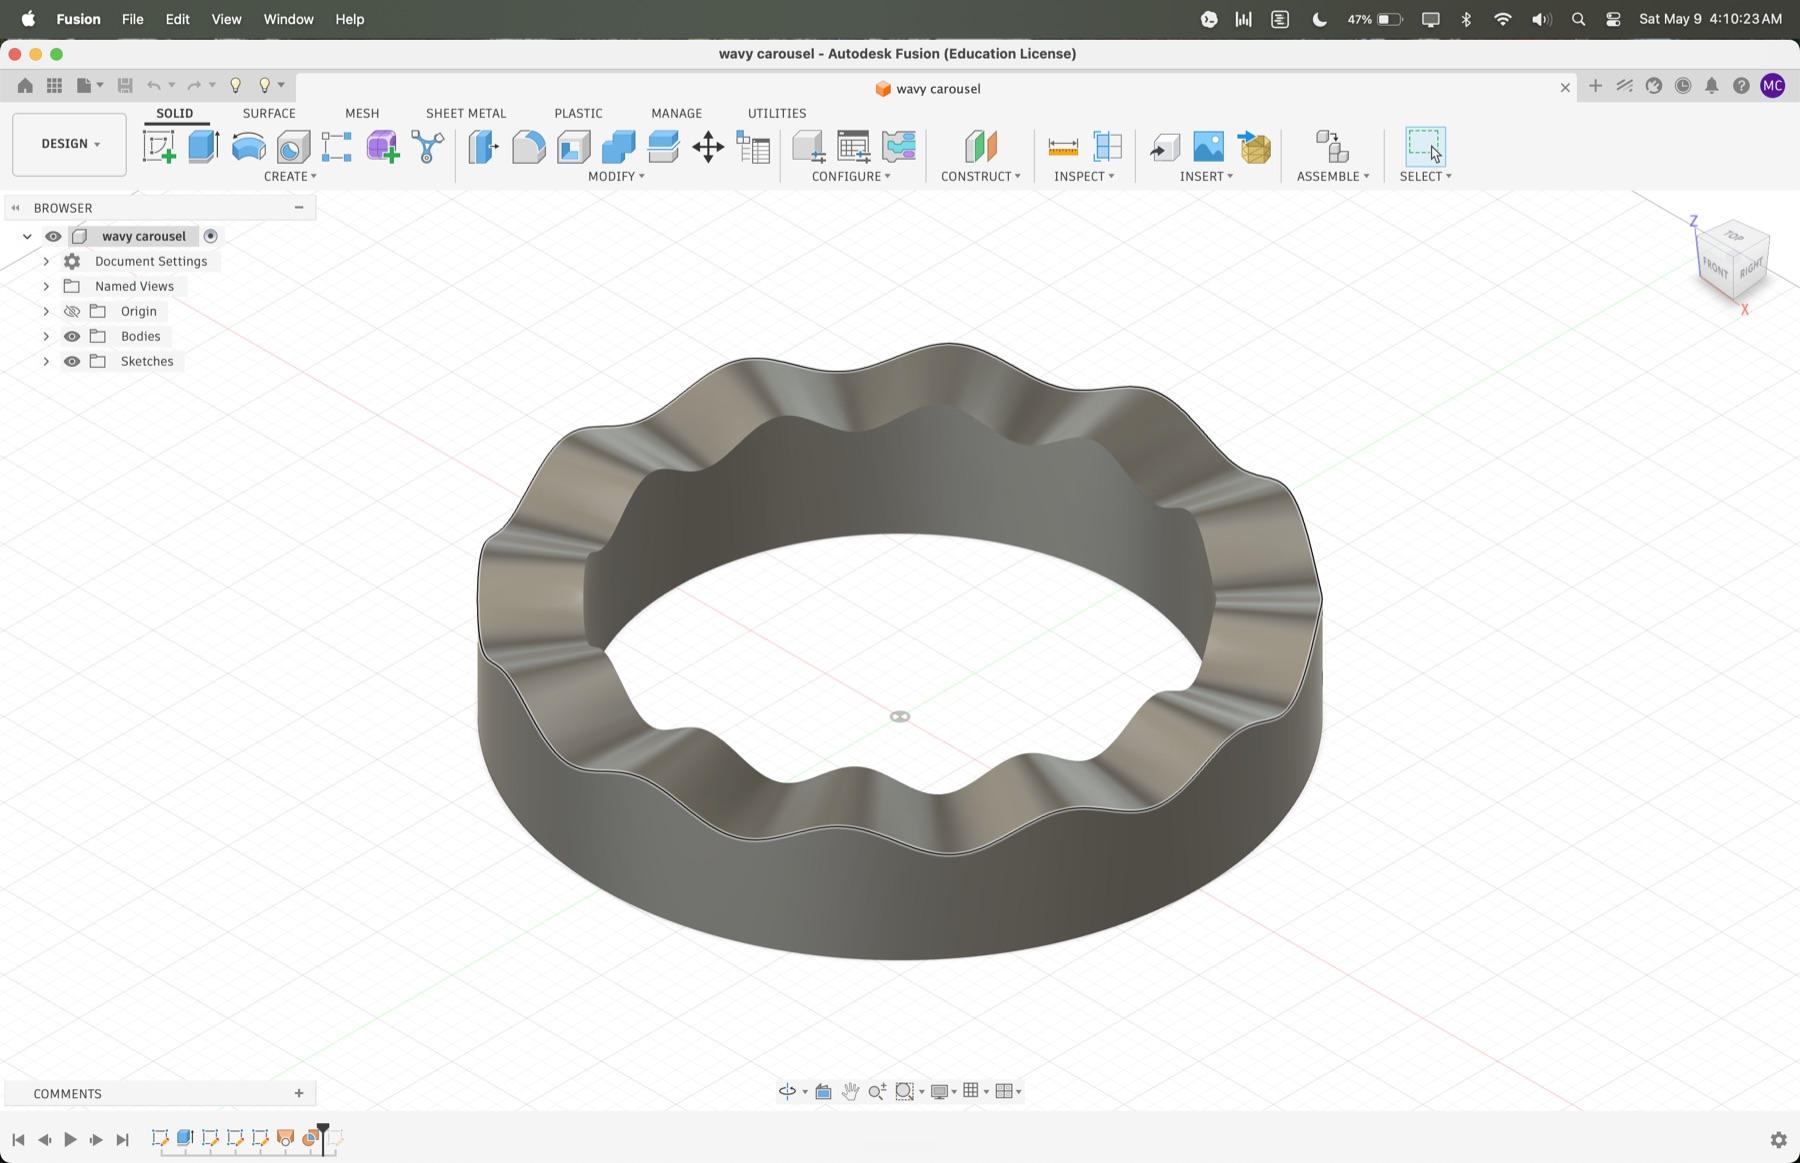Toggle visibility of wavy carousel component

tap(53, 236)
